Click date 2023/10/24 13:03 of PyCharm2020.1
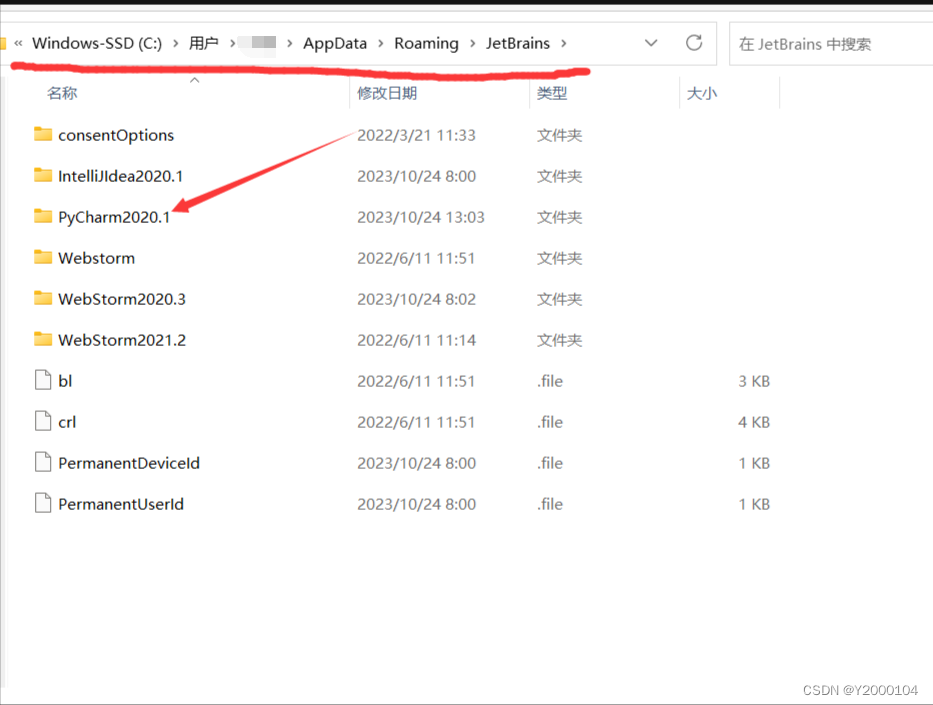Screen dimensions: 933x705 click(x=421, y=217)
